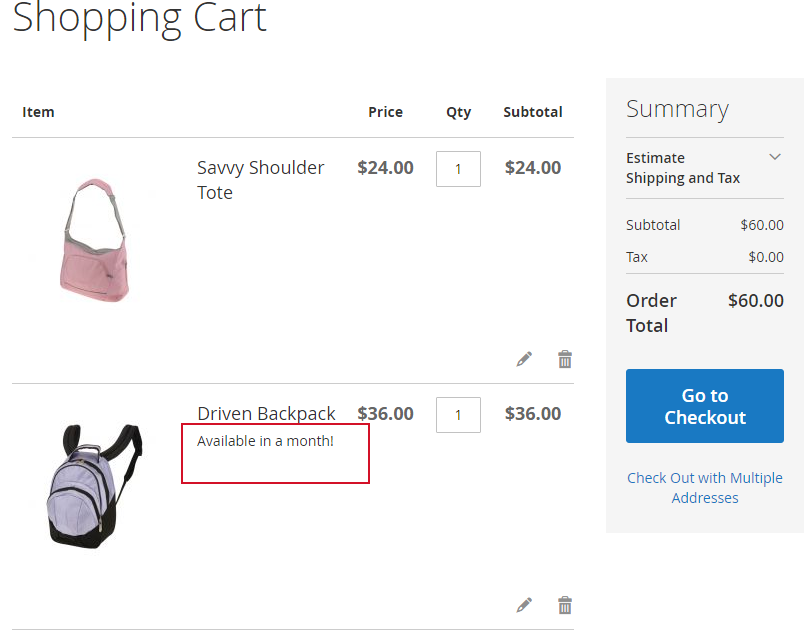Viewport: 809px width, 638px height.
Task: Open Check Out with Multiple Addresses link
Action: [705, 488]
